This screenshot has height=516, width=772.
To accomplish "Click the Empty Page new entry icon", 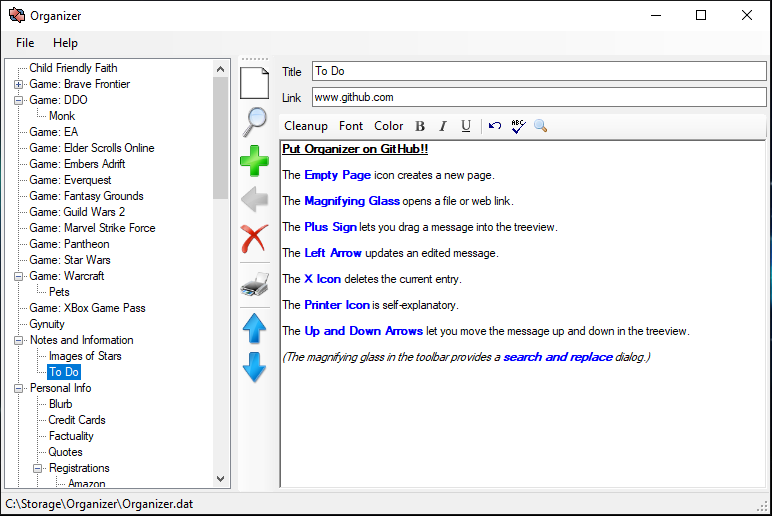I will point(255,83).
